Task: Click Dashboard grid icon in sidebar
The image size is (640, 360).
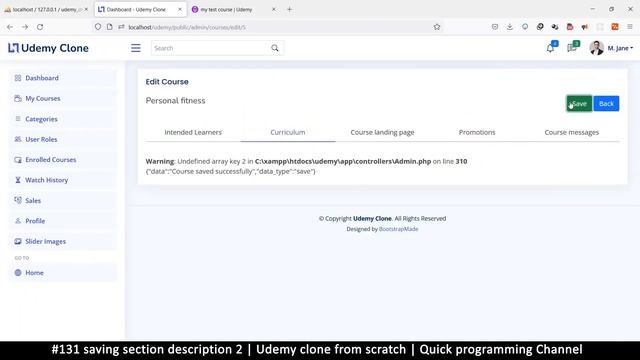Action: pyautogui.click(x=18, y=78)
